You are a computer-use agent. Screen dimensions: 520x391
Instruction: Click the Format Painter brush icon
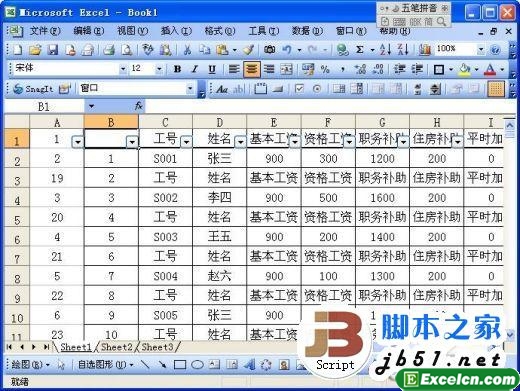[248, 50]
